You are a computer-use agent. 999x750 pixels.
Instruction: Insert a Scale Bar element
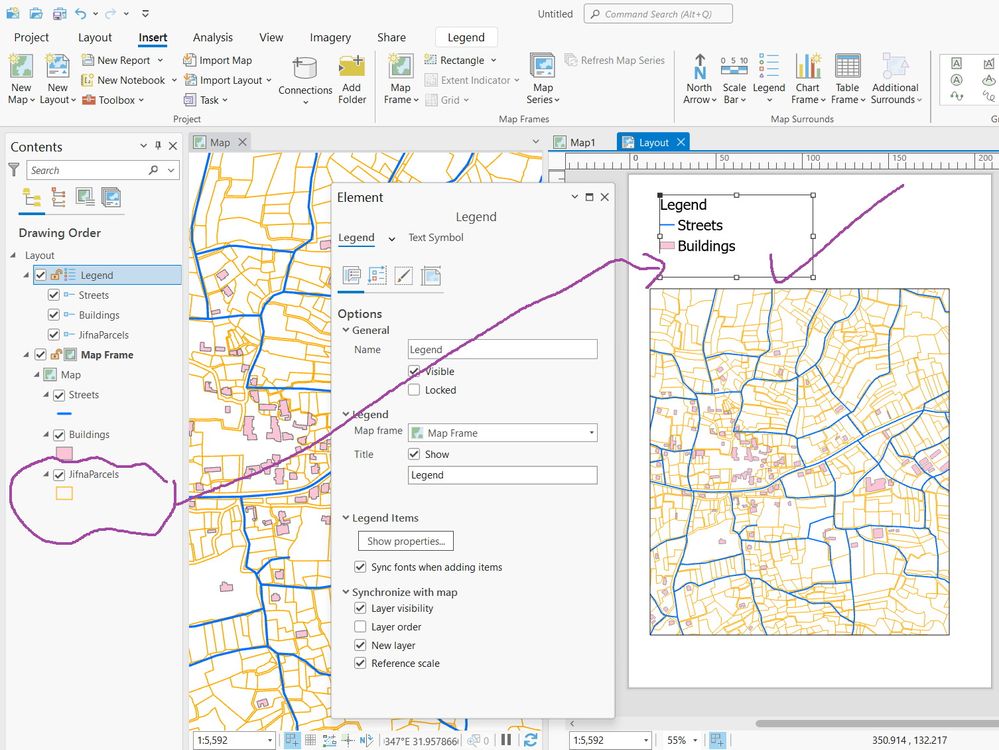(x=734, y=67)
